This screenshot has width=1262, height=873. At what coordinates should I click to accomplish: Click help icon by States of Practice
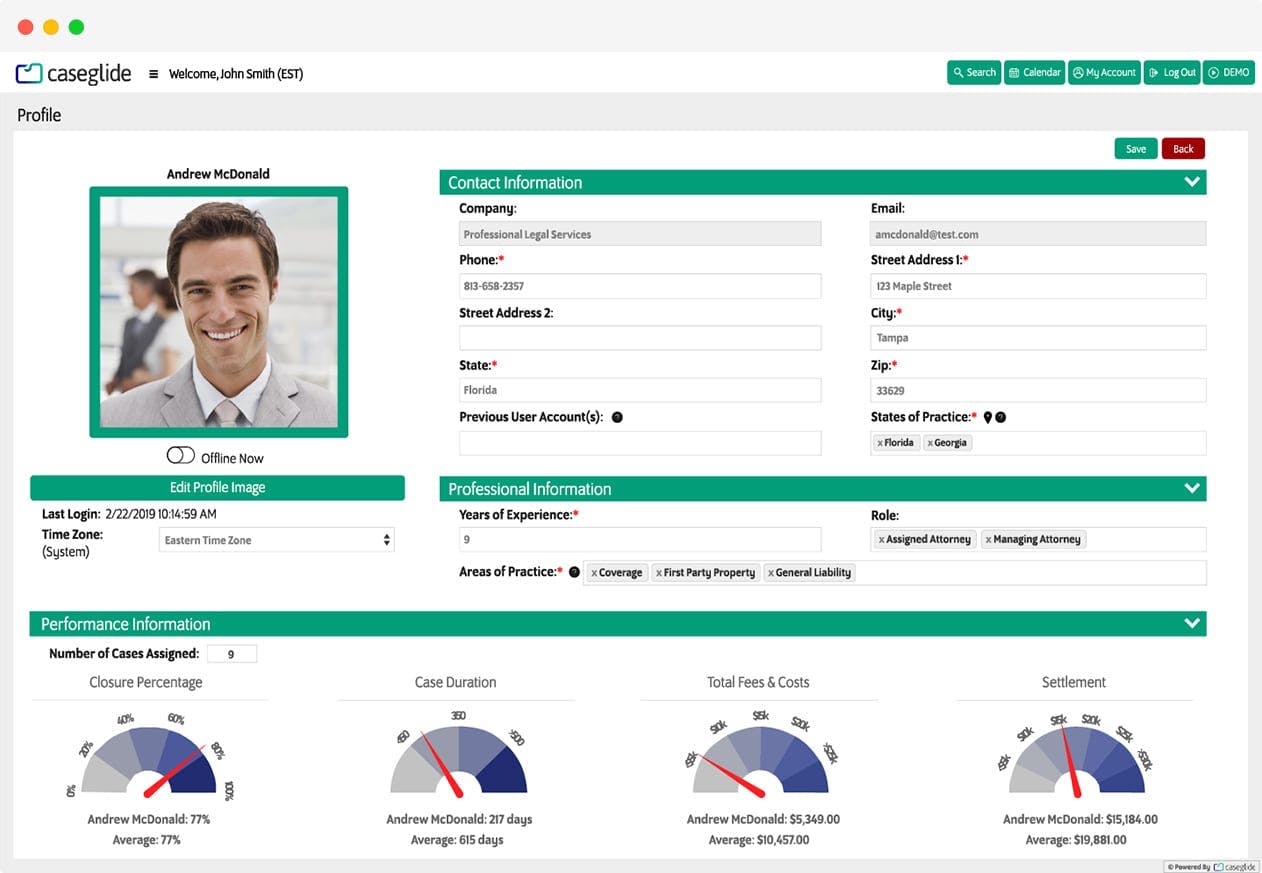1001,417
